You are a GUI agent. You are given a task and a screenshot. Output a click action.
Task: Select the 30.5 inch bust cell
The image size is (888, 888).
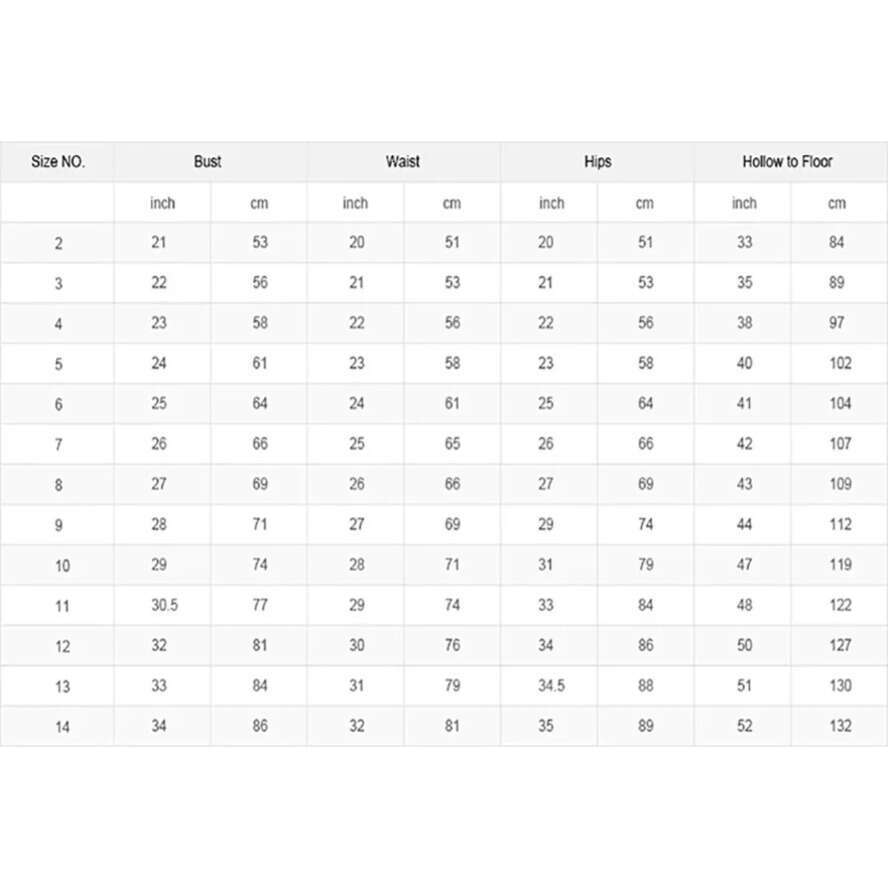point(164,605)
